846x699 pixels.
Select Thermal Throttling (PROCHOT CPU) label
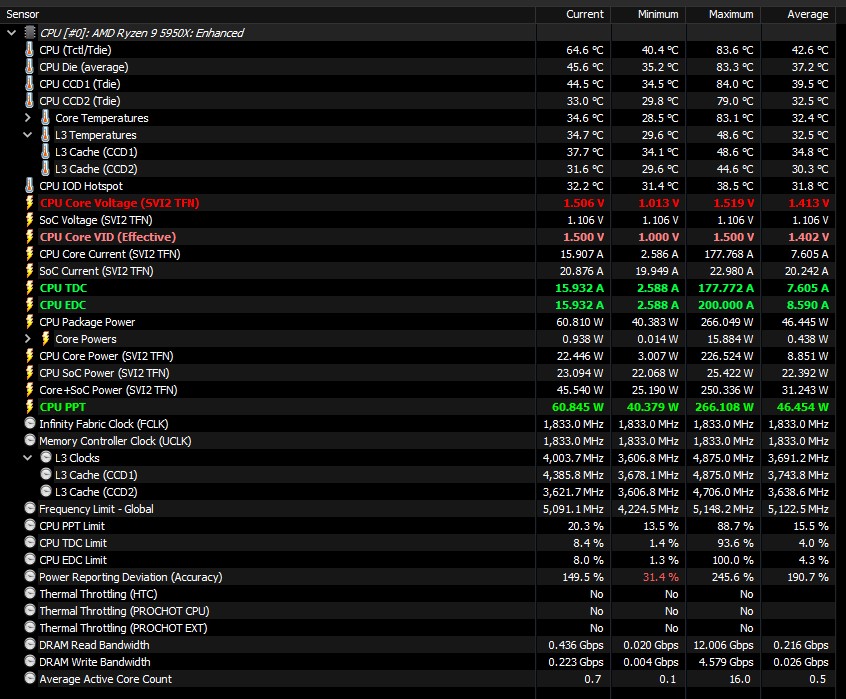(x=124, y=611)
